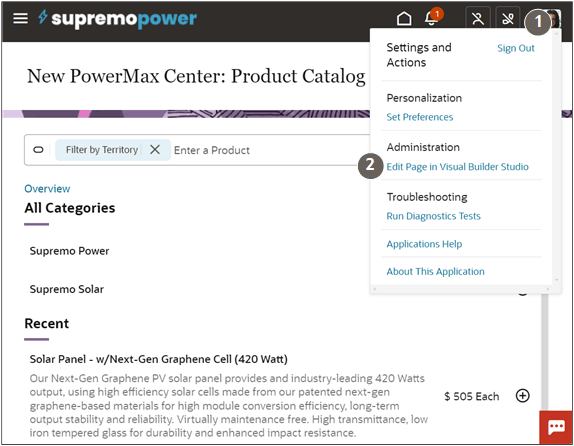This screenshot has height=446, width=574.
Task: Go to the Home page icon
Action: [x=404, y=18]
